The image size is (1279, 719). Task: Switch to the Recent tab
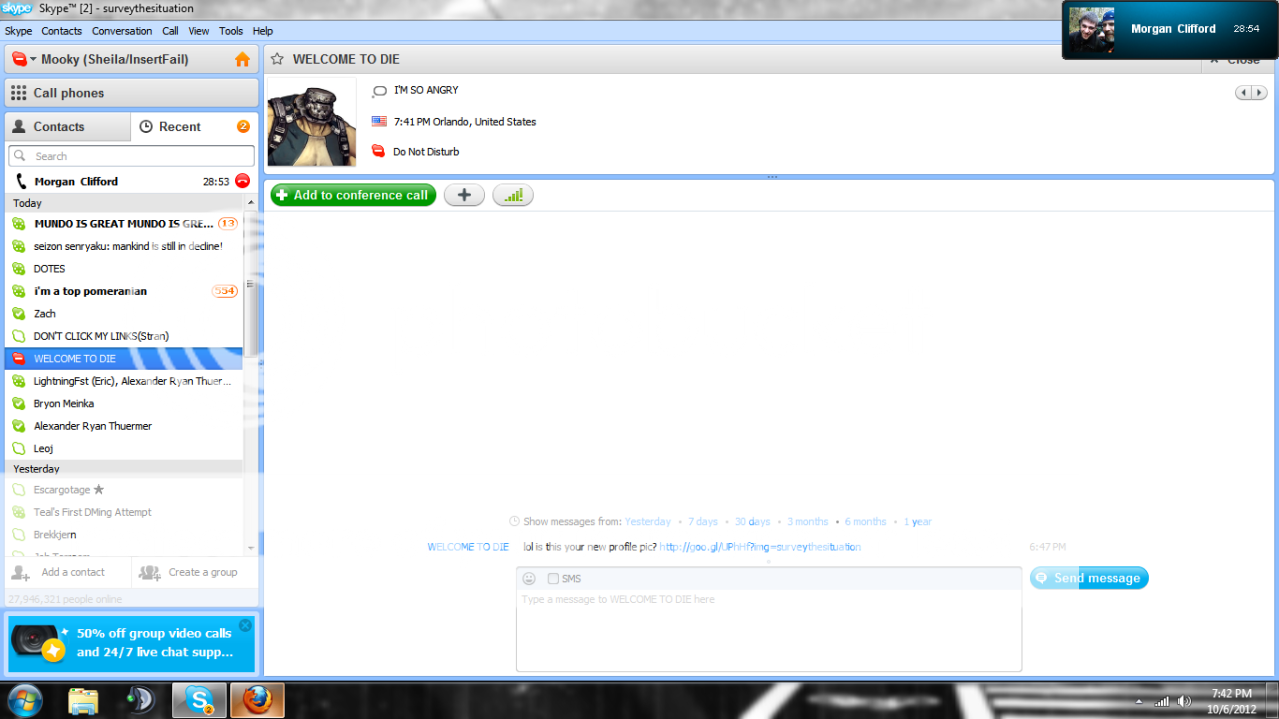180,127
